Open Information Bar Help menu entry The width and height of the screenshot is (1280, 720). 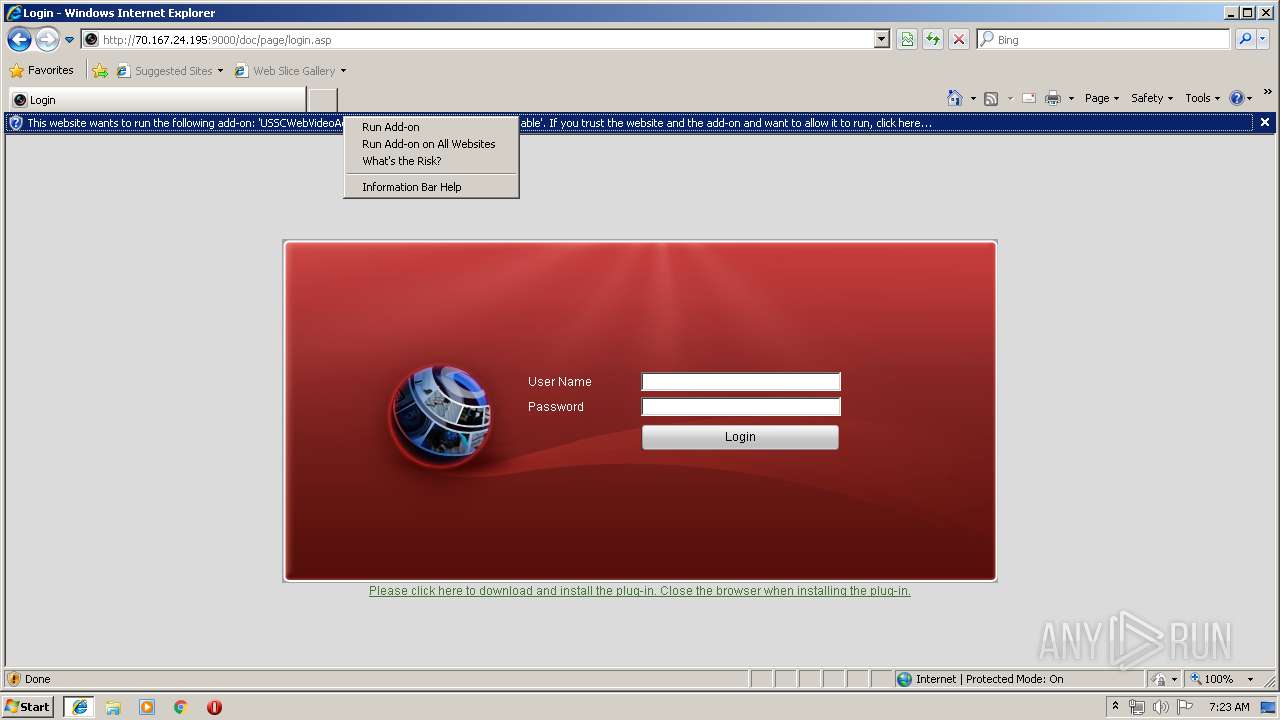click(431, 187)
